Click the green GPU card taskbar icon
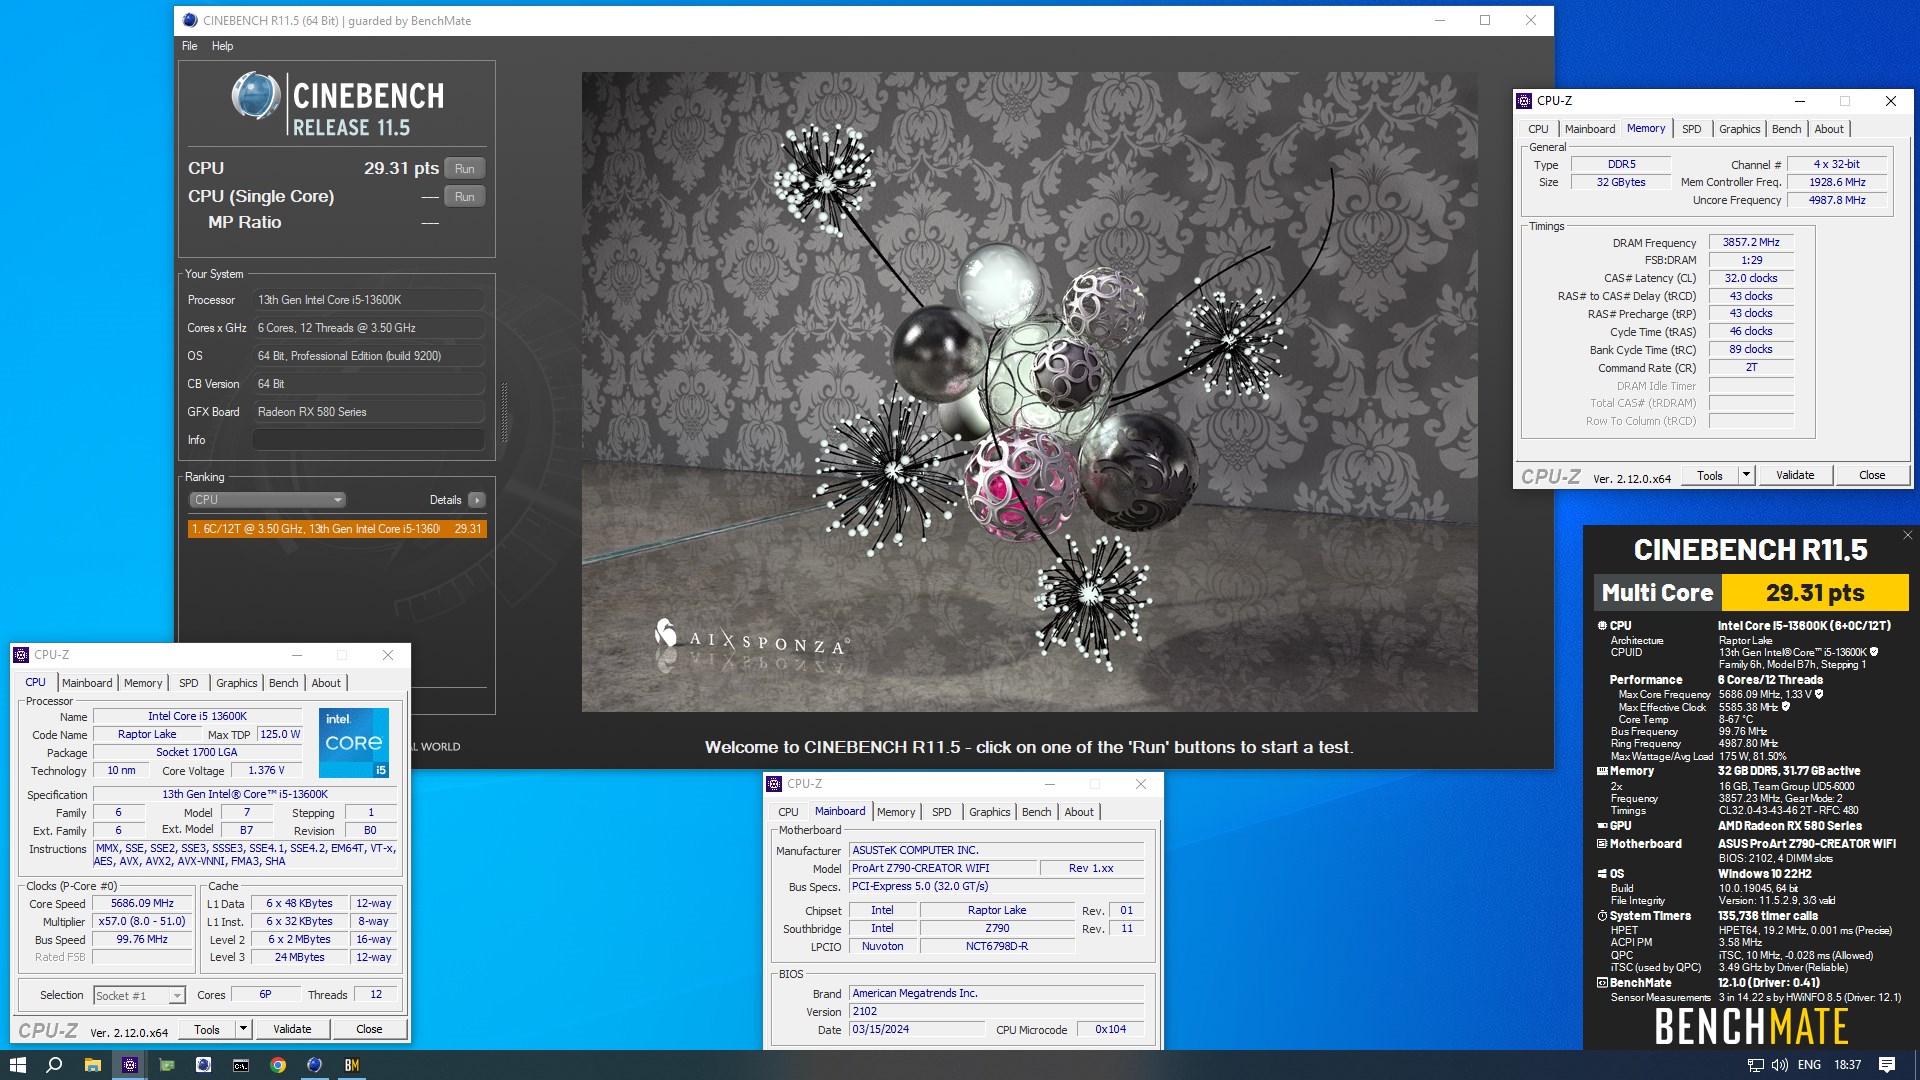Viewport: 1920px width, 1080px height. point(167,1065)
